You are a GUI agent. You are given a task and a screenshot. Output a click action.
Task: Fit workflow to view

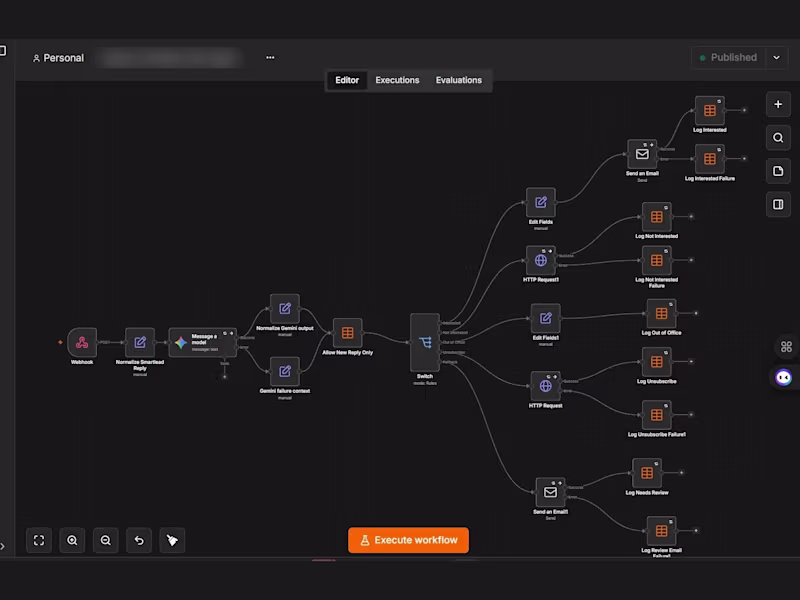pos(39,540)
